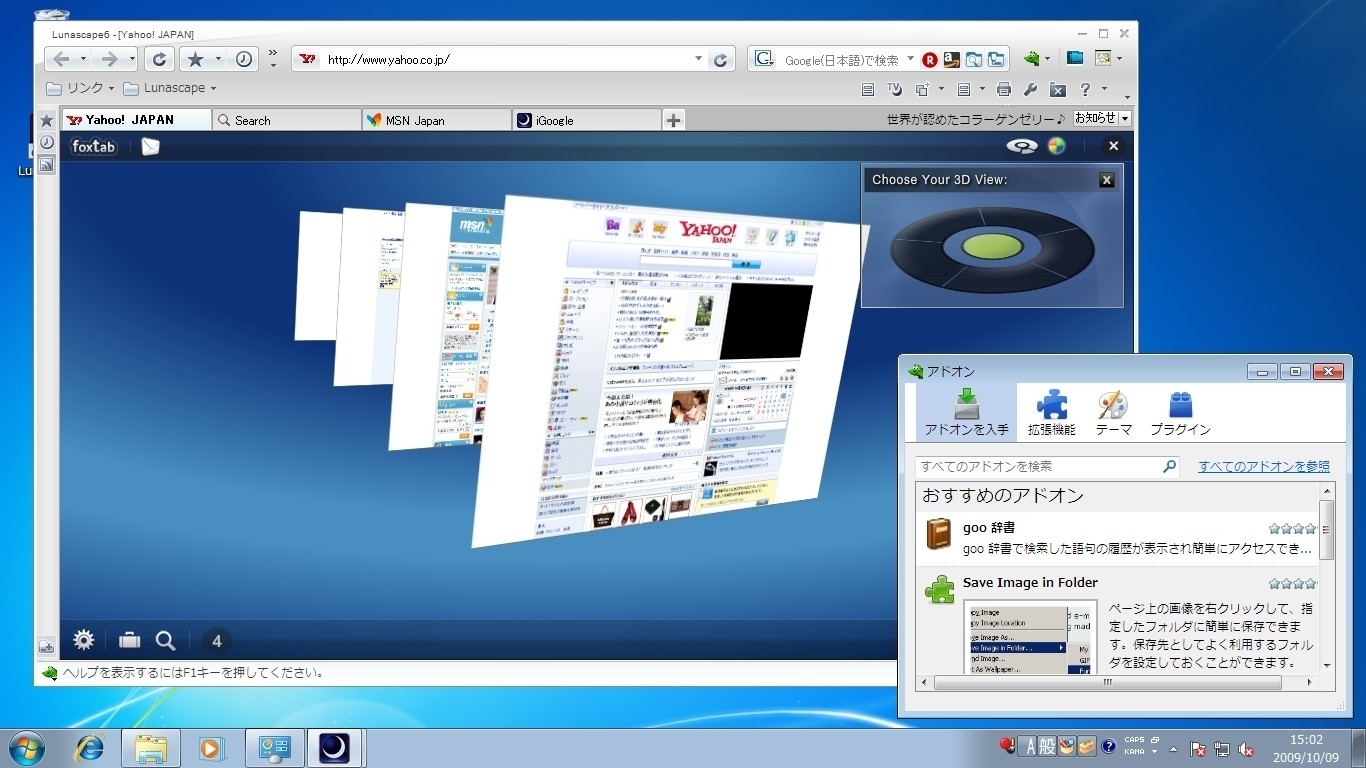
Task: Select テーマ tab in addon window
Action: click(1113, 412)
